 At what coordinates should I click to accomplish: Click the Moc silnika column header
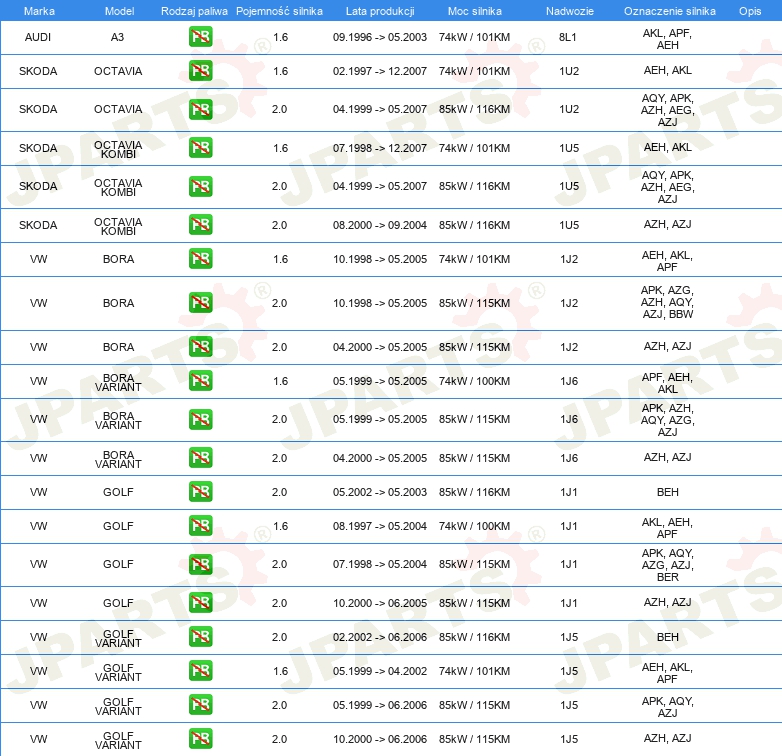[x=474, y=11]
